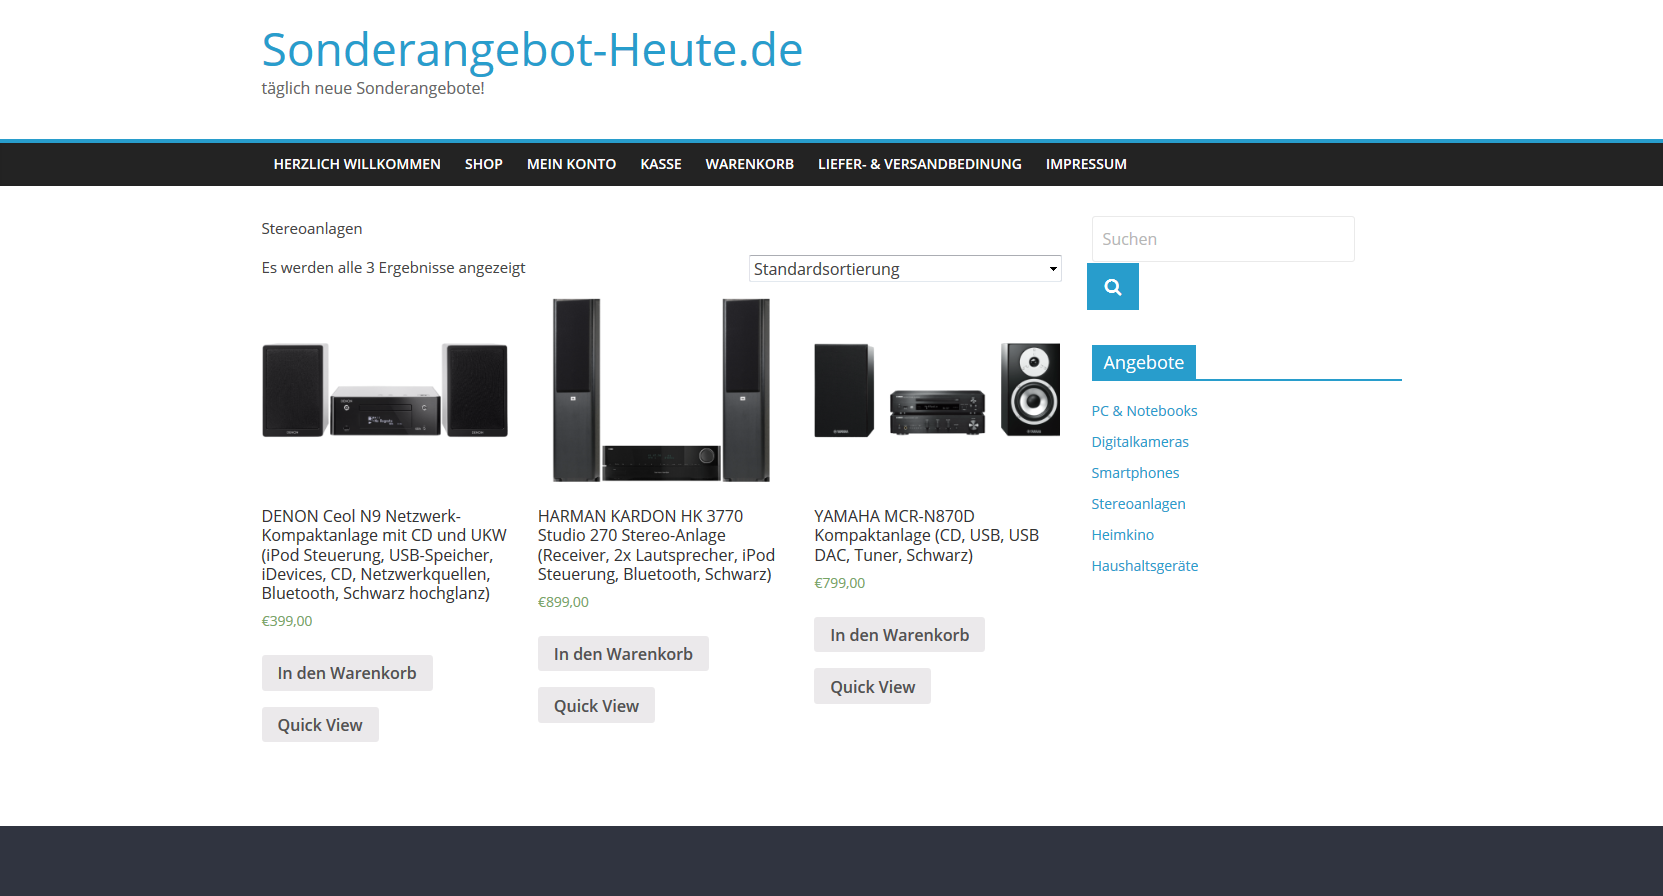
Task: Open the HARMAN KARDON HK 3770 title link
Action: pos(657,545)
